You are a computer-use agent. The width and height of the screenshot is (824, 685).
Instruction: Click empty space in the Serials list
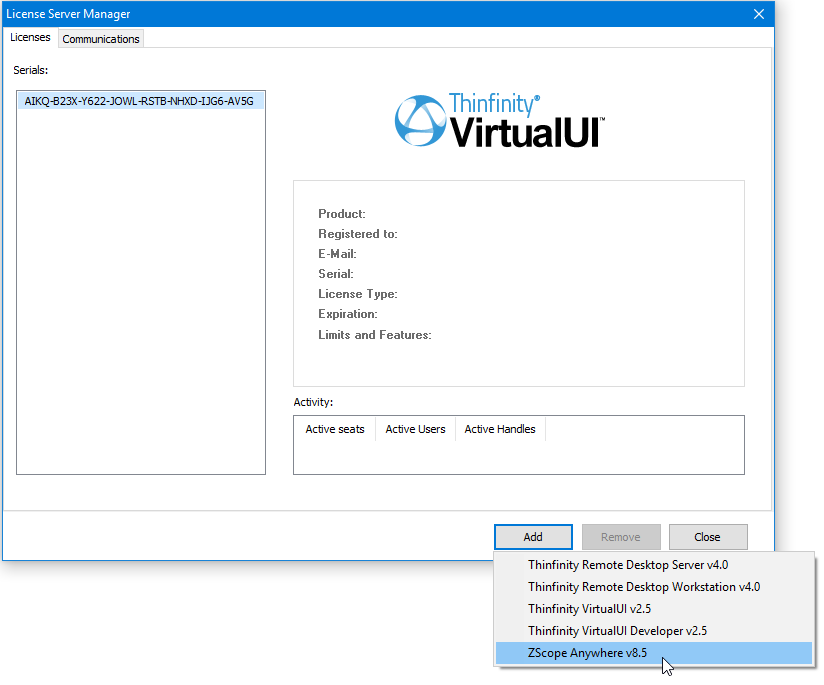click(140, 300)
